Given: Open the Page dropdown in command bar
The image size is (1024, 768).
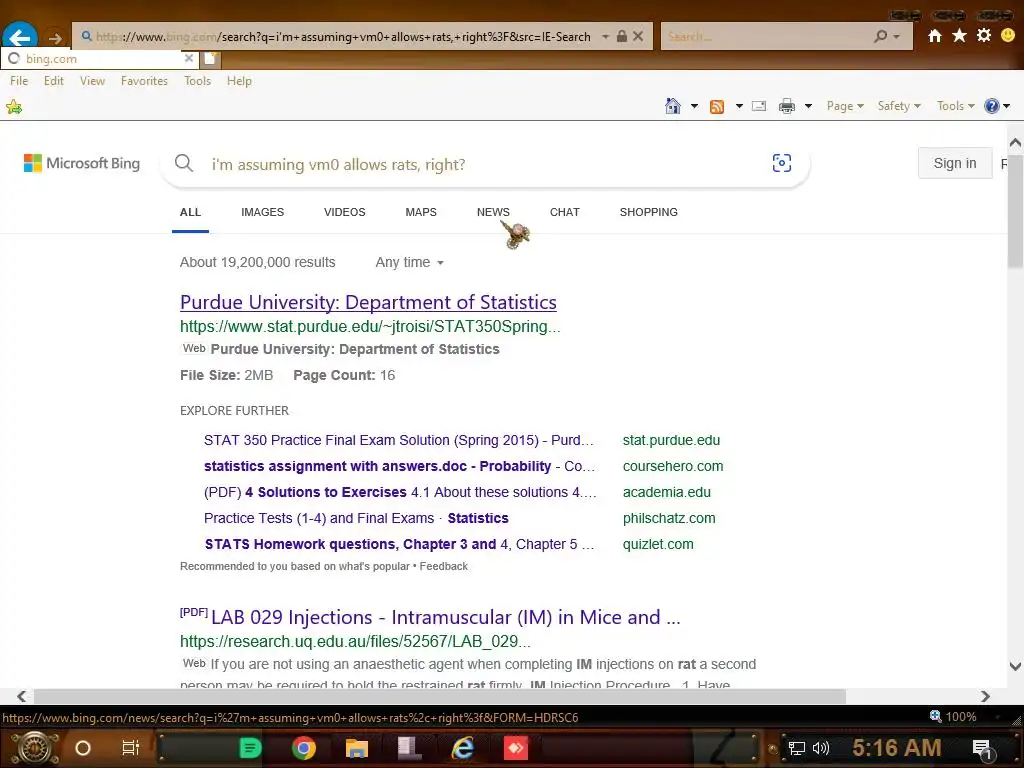Looking at the screenshot, I should point(845,106).
